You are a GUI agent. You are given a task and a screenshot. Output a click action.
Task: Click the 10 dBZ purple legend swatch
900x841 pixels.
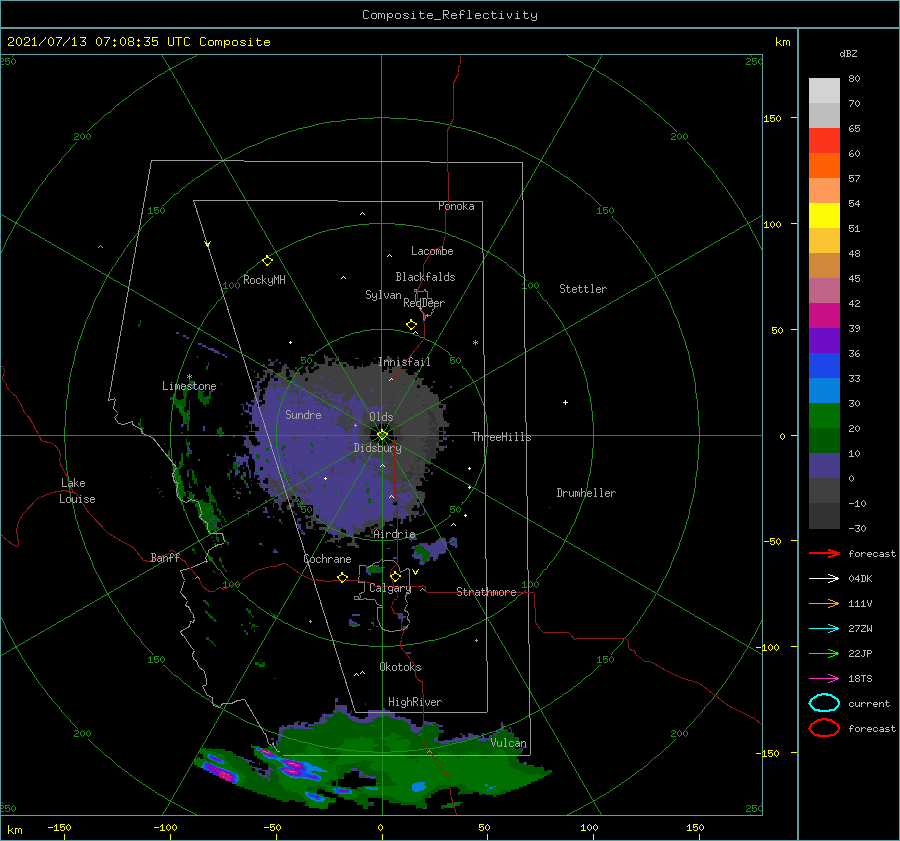tap(824, 465)
